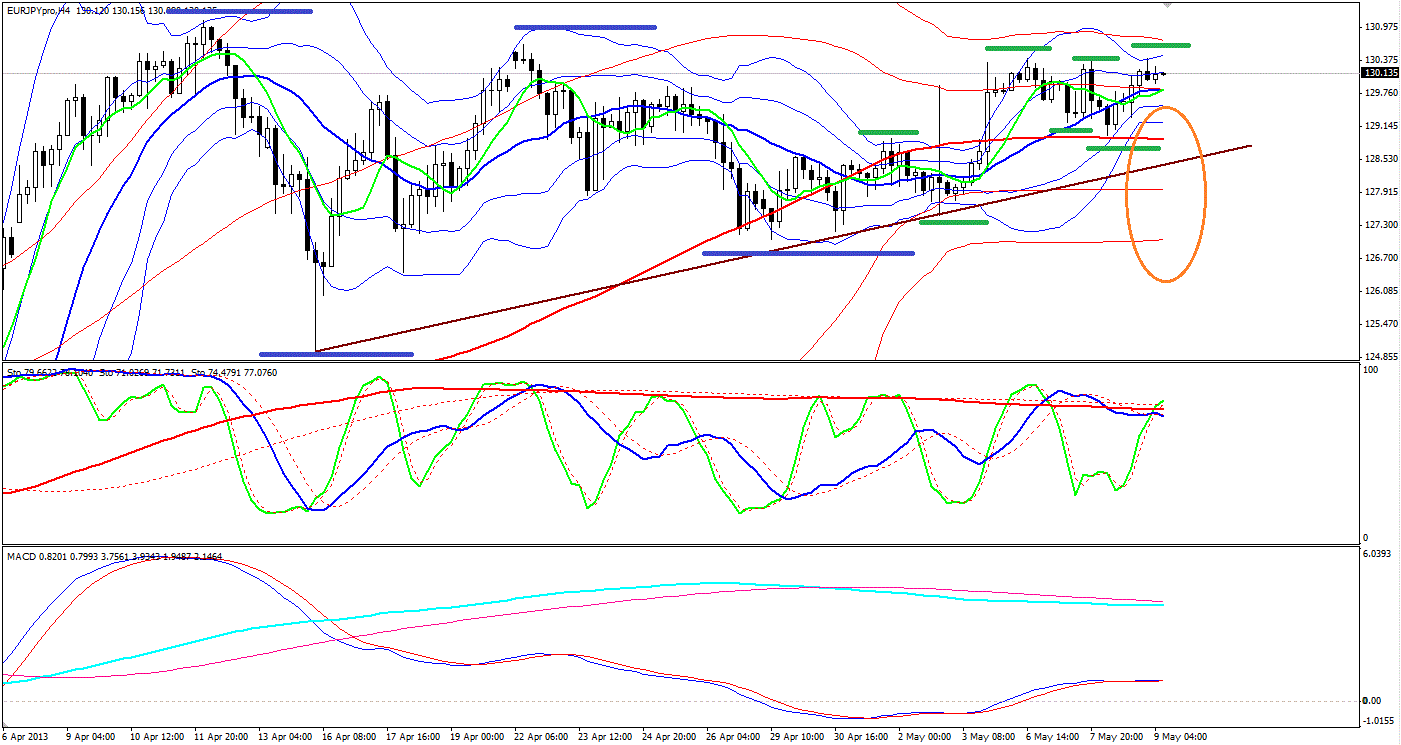Select the blue horizontal bar at chart bottom

[336, 353]
